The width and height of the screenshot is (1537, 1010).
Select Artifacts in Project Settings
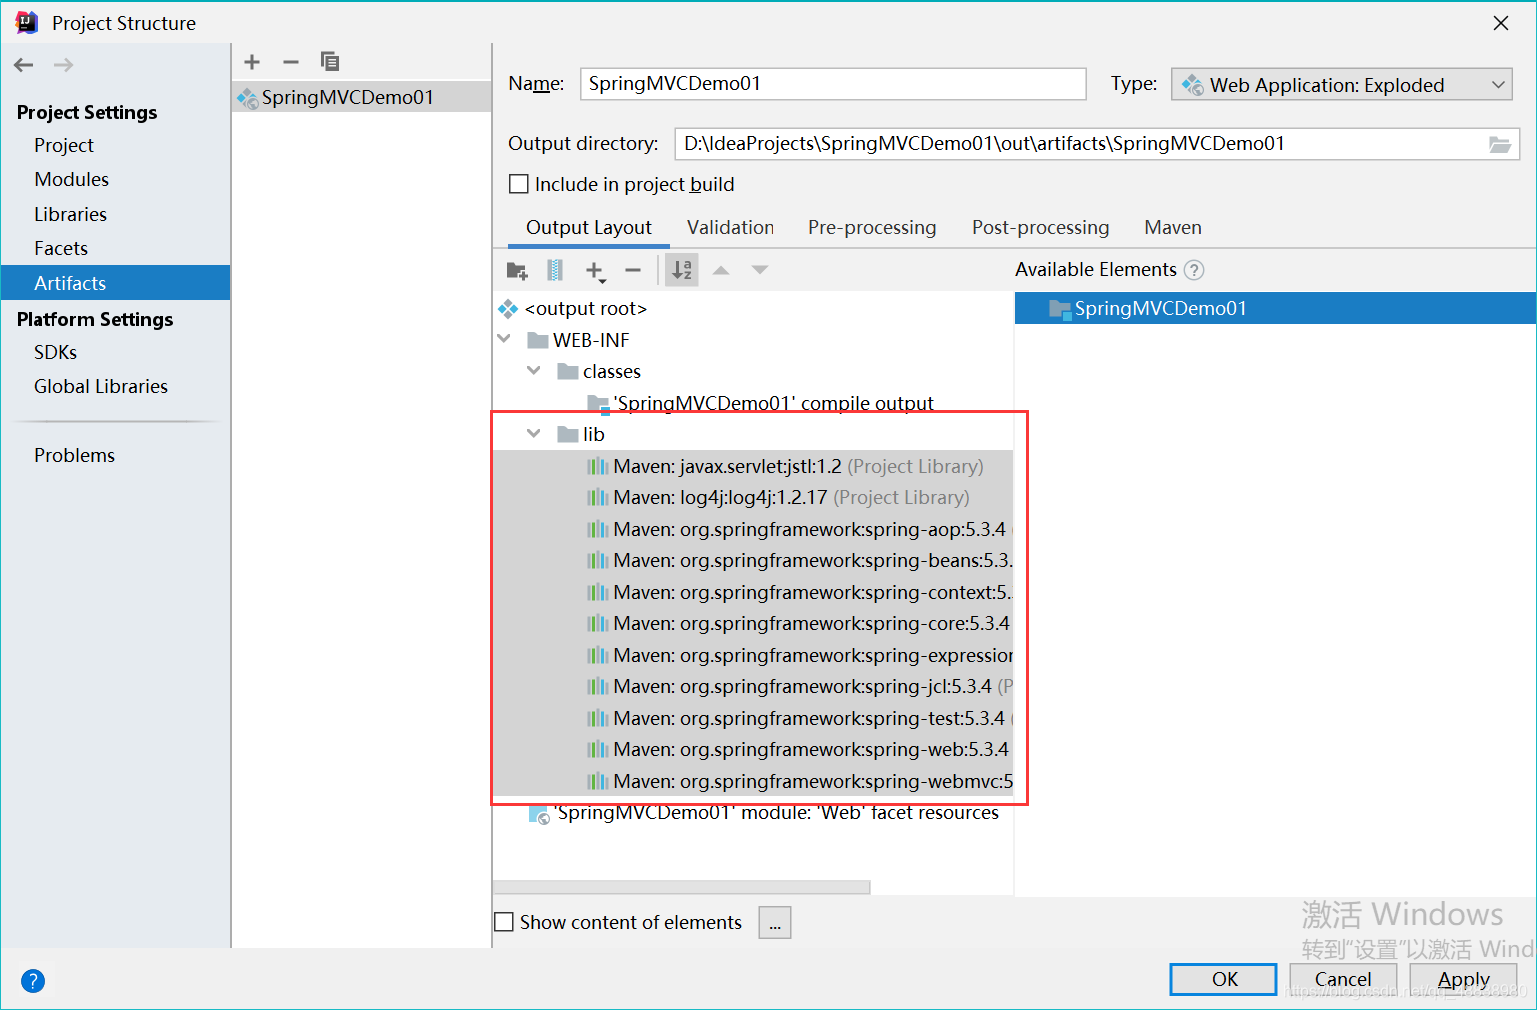click(x=115, y=283)
